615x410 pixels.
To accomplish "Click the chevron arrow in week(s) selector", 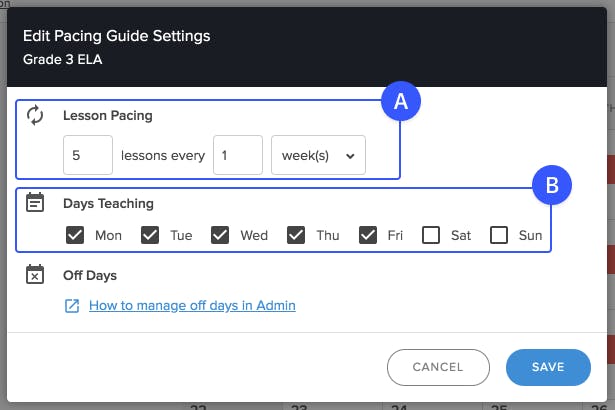I will [x=350, y=156].
